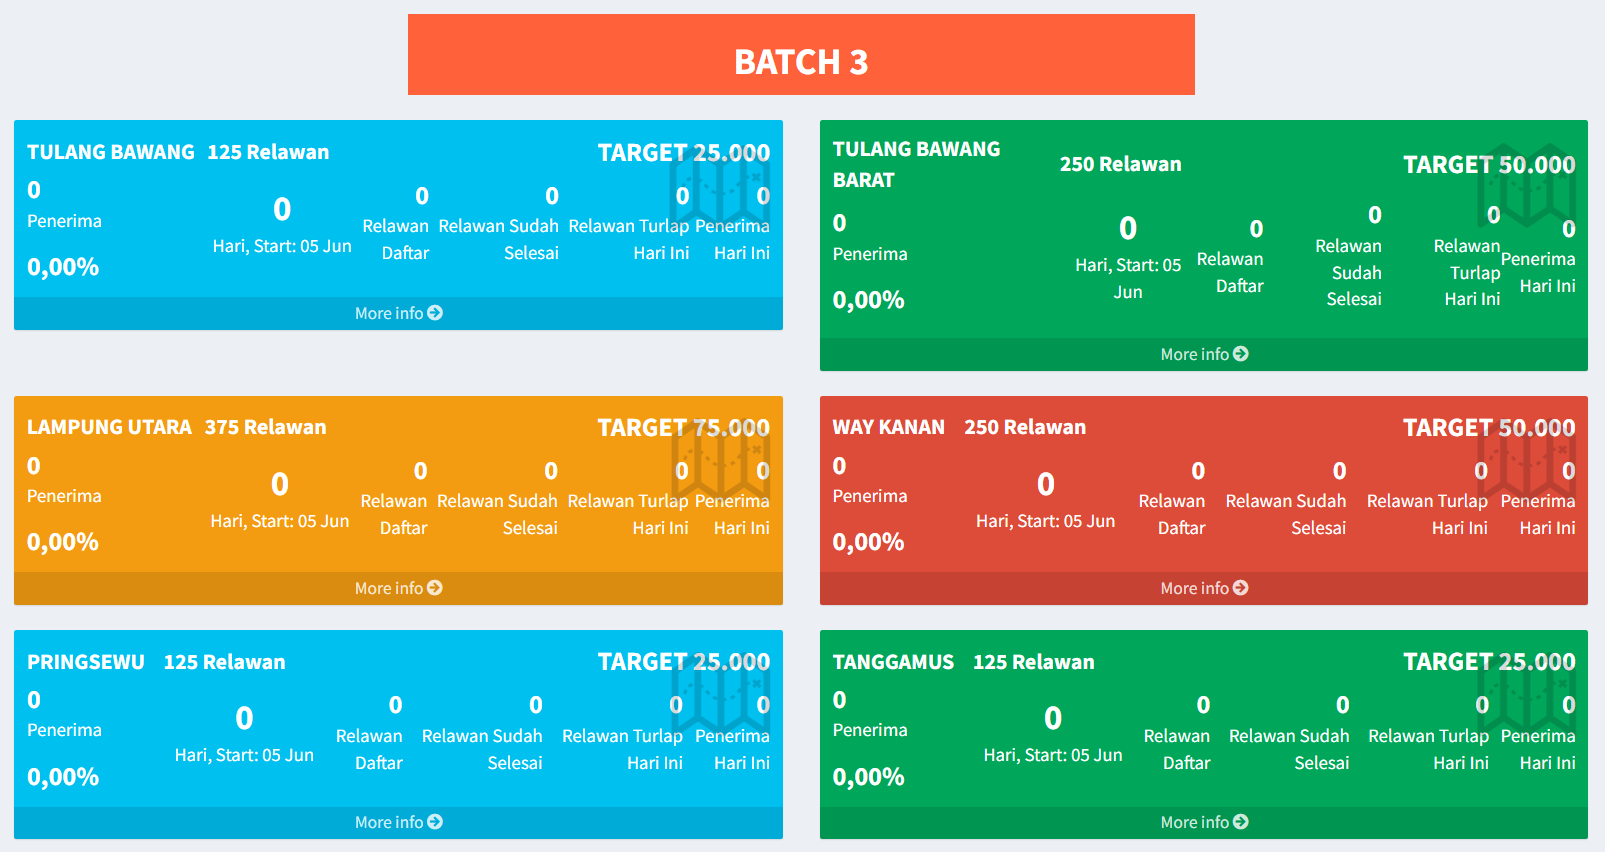Click the arrow icon in Tulang Bawang footer

pos(435,313)
